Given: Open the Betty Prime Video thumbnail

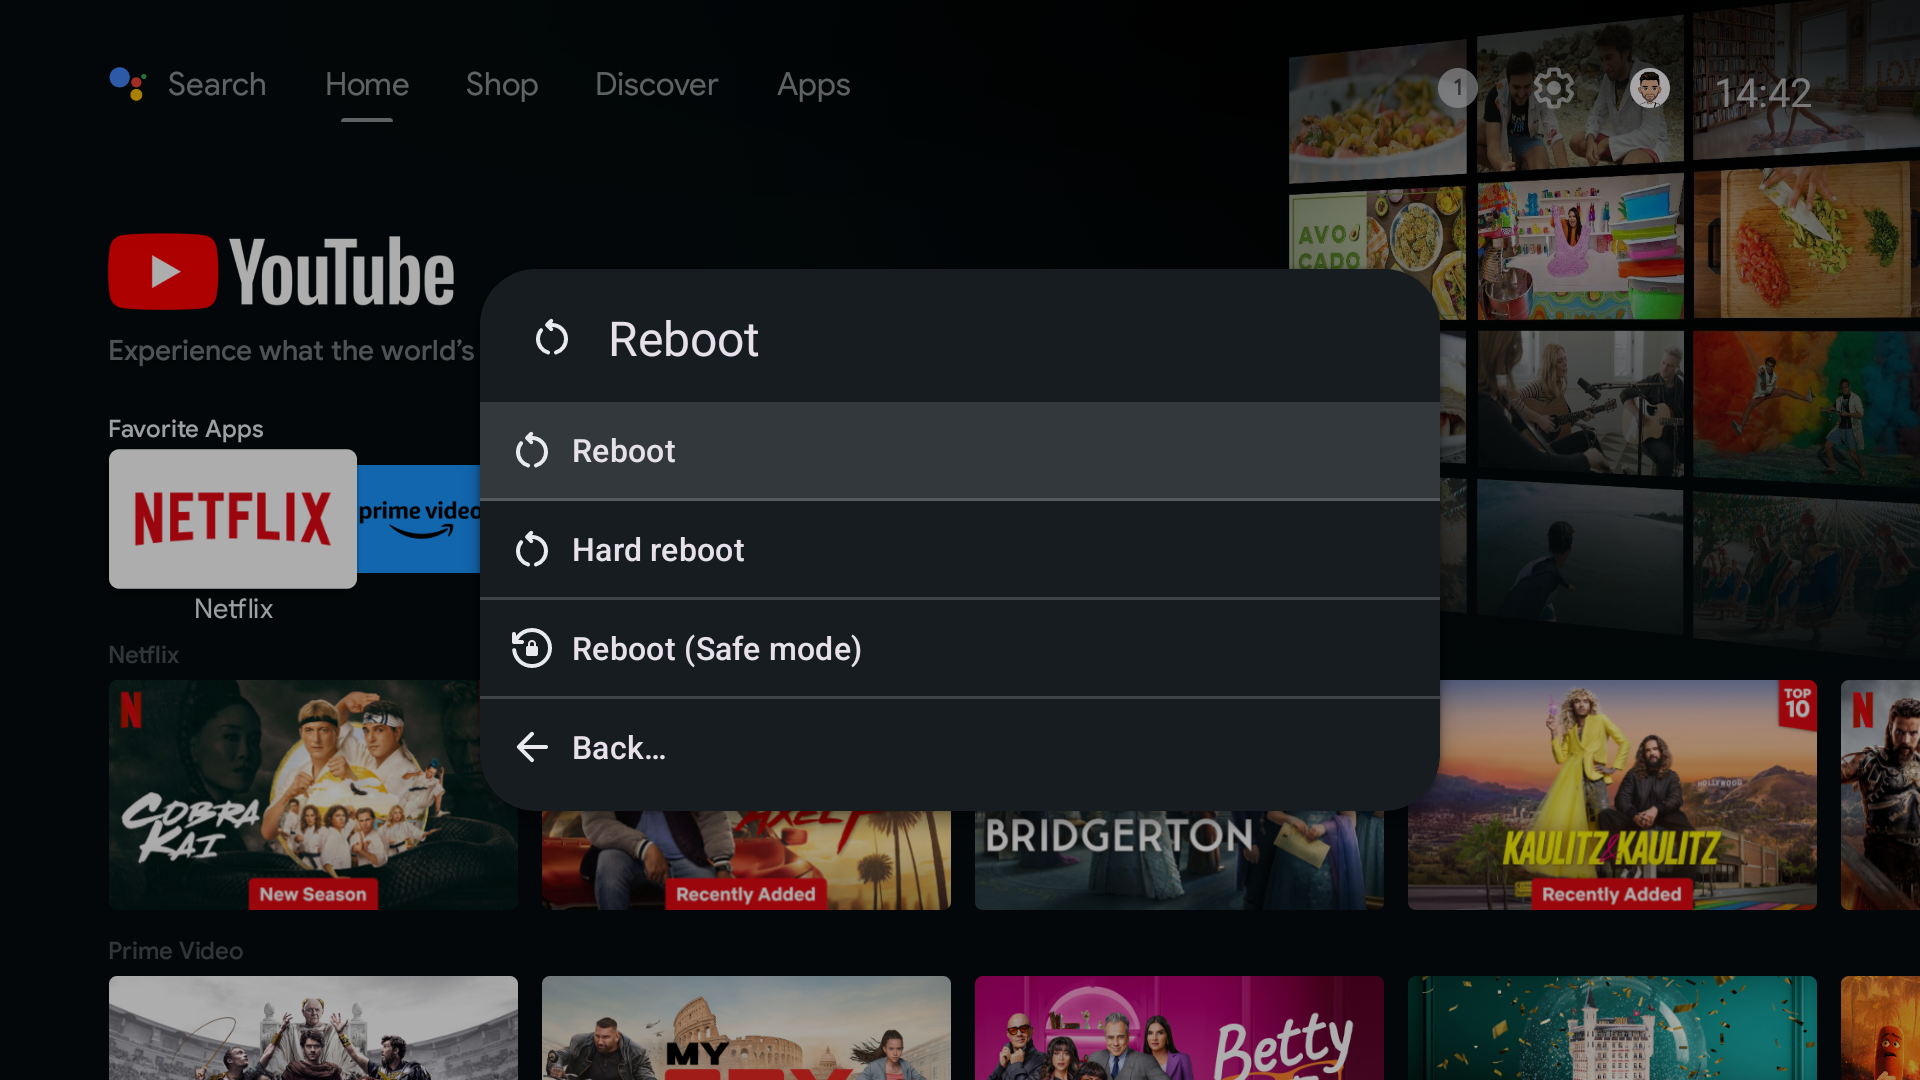Looking at the screenshot, I should pos(1179,1028).
